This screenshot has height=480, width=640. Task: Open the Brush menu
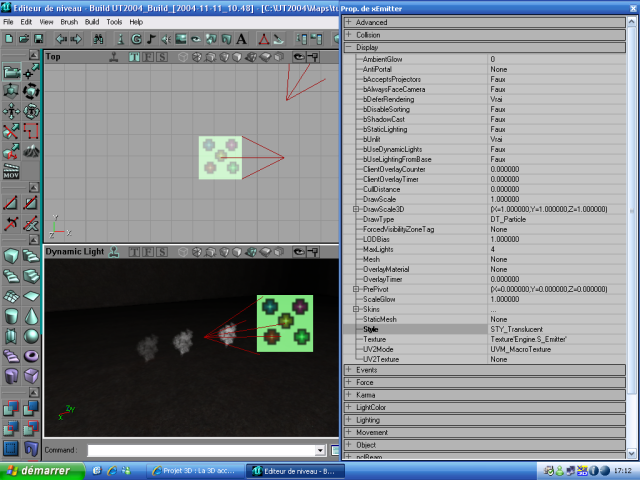[x=68, y=21]
